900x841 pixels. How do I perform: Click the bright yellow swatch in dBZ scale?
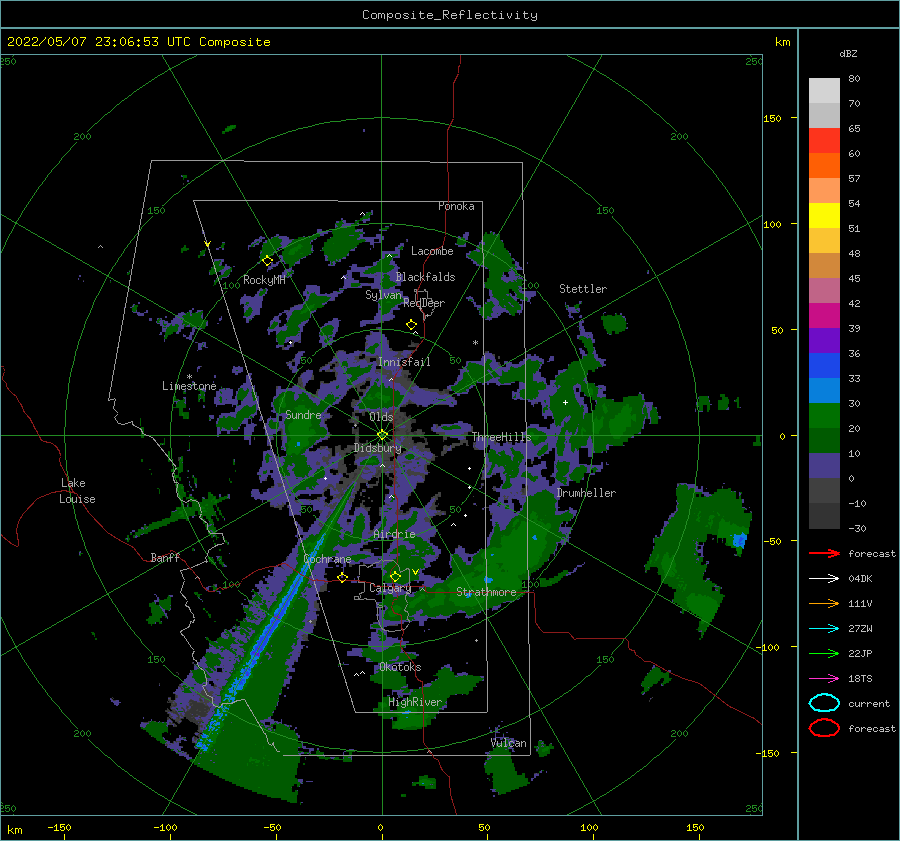(x=824, y=216)
